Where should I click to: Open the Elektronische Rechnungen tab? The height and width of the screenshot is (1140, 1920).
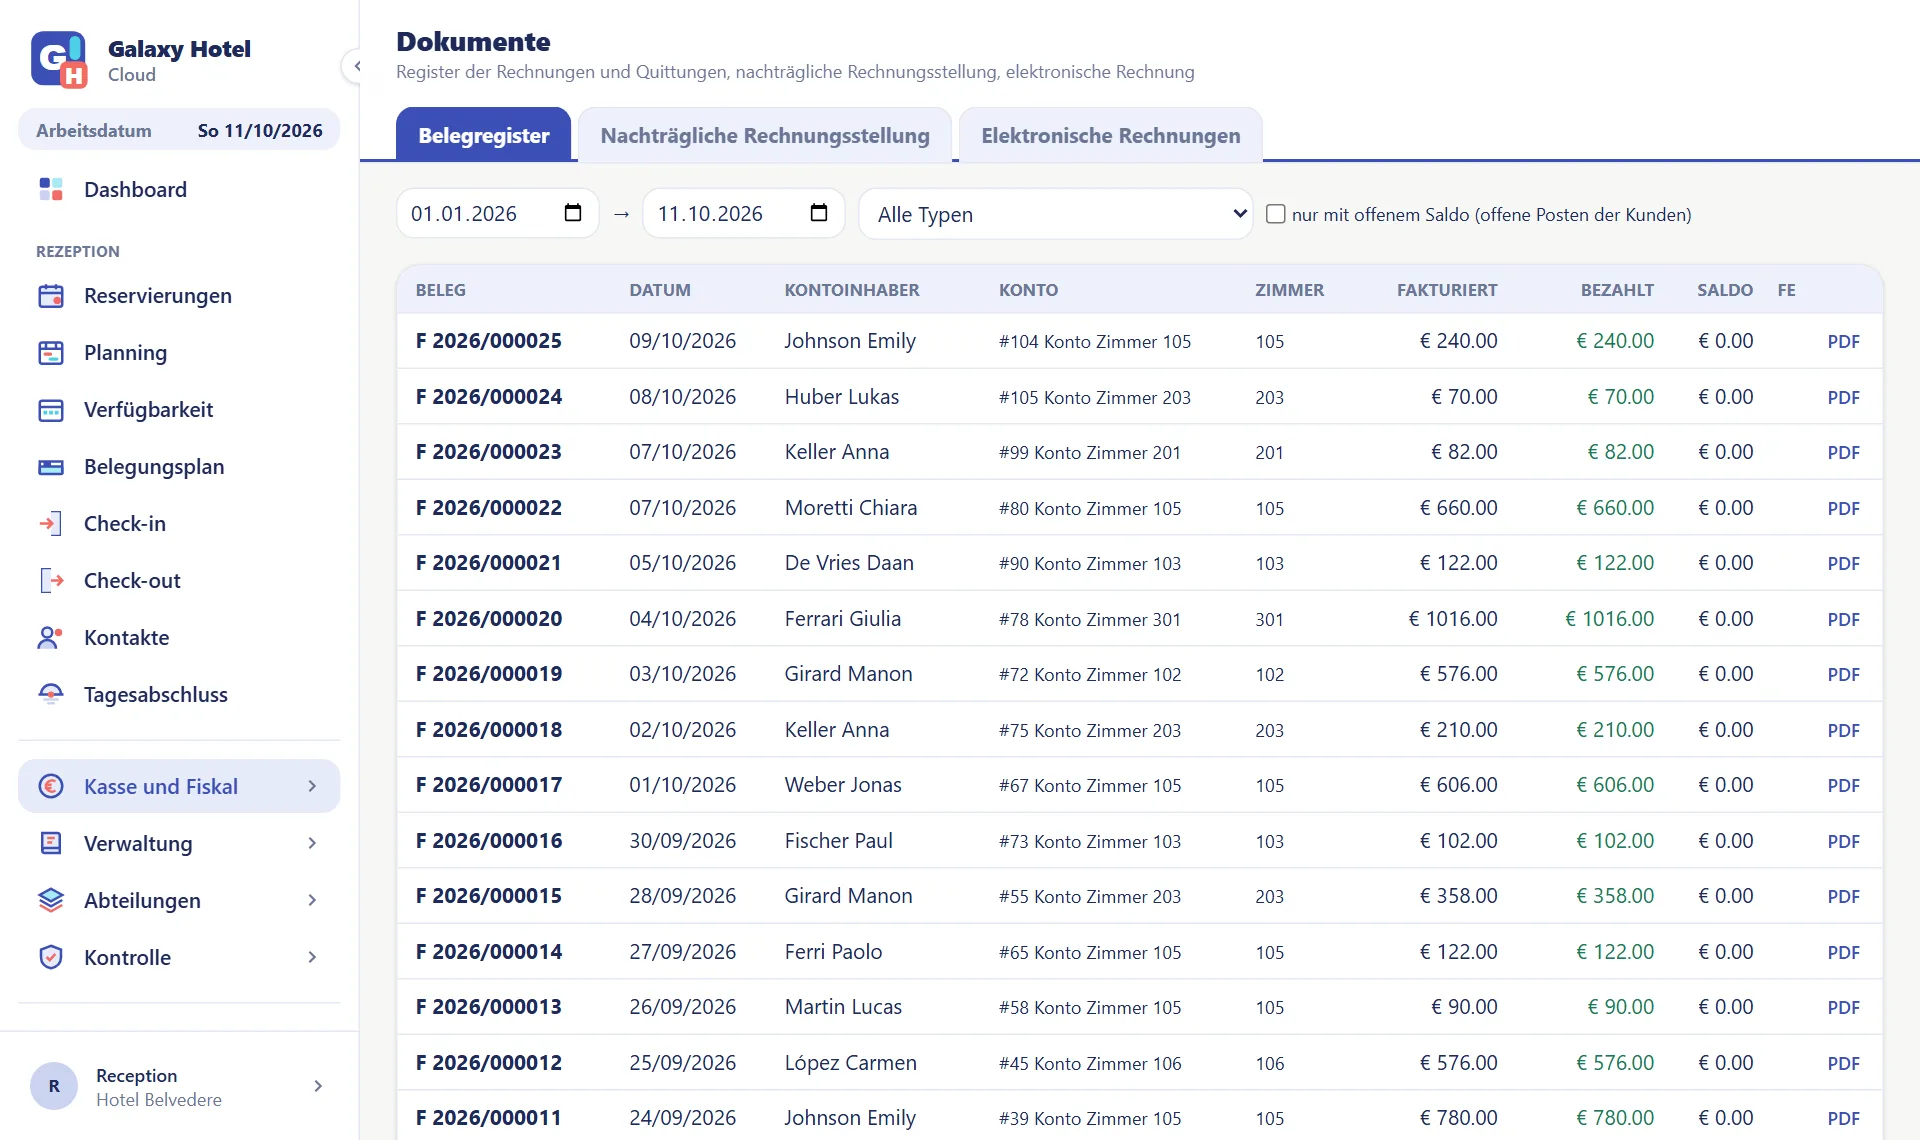(x=1111, y=135)
